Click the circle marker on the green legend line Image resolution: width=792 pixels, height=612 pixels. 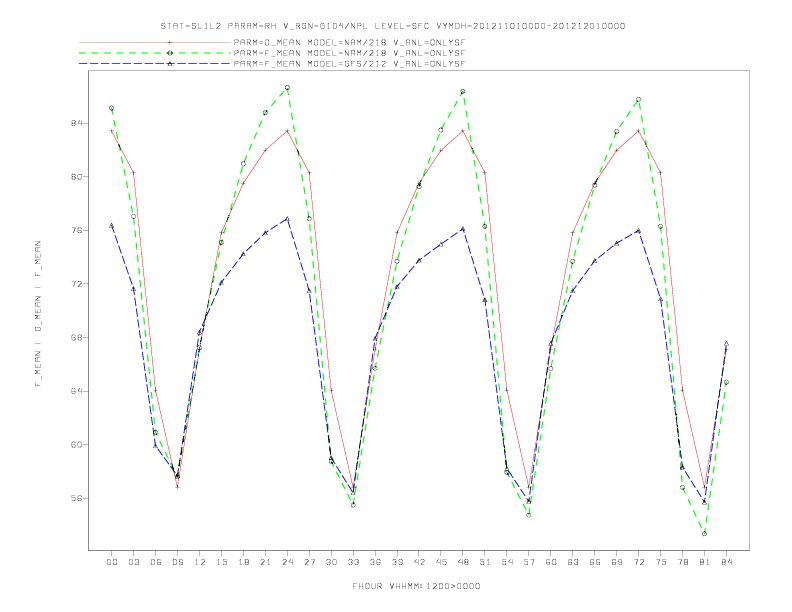pyautogui.click(x=170, y=53)
